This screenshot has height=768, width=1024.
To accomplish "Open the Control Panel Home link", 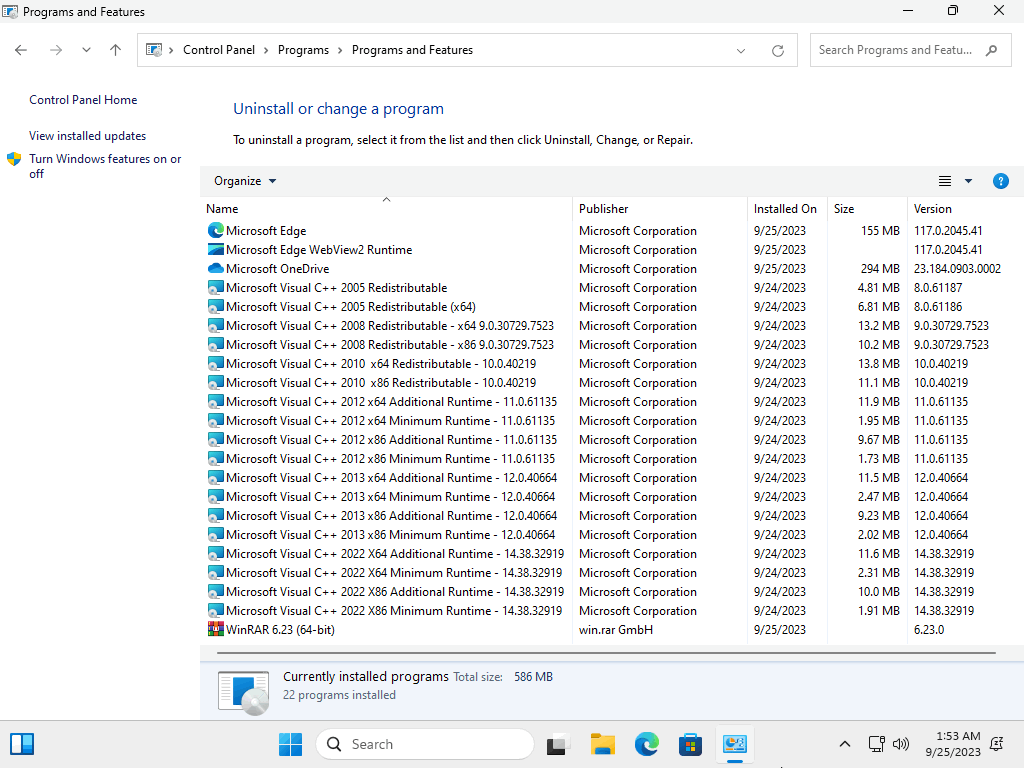I will coord(83,100).
